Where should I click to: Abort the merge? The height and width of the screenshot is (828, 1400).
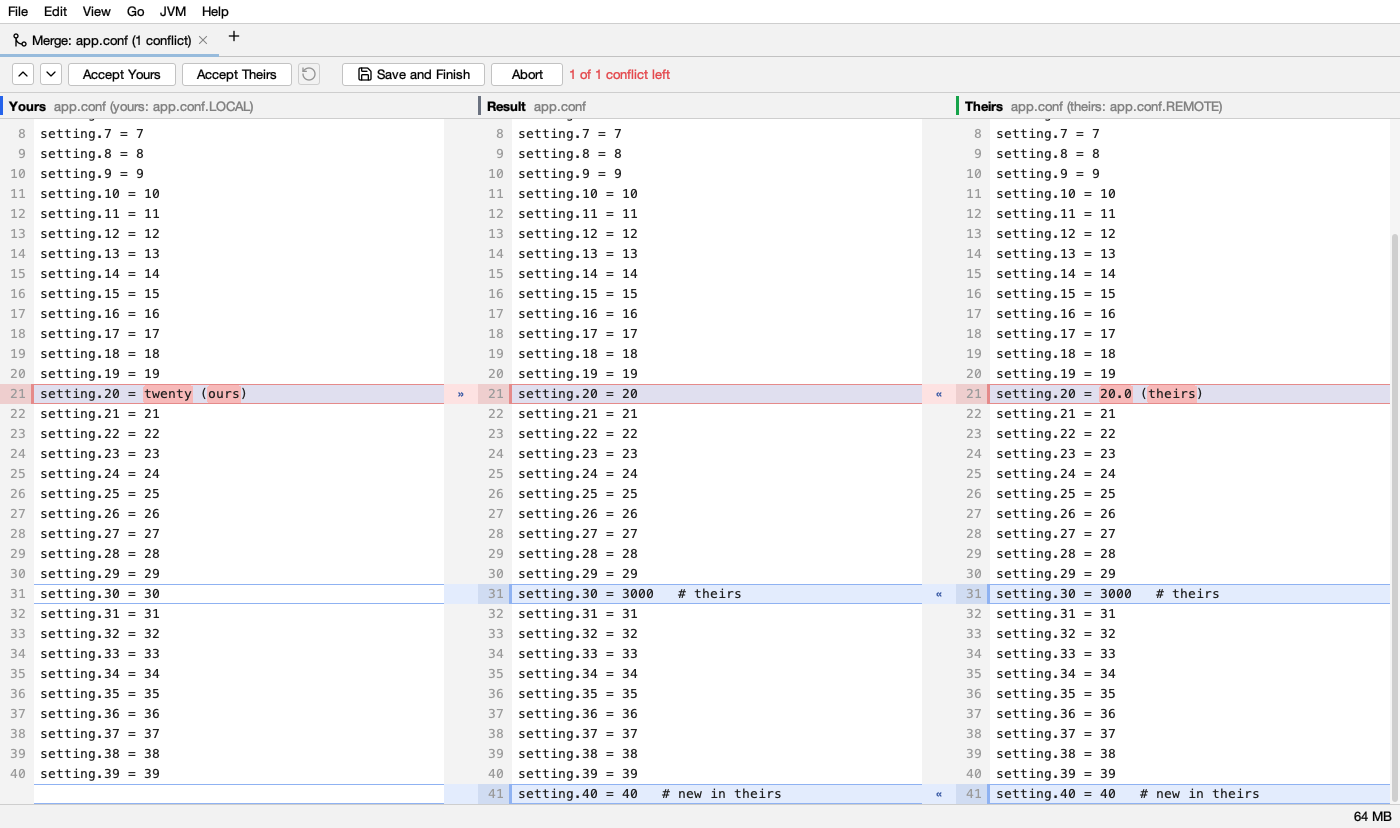527,74
